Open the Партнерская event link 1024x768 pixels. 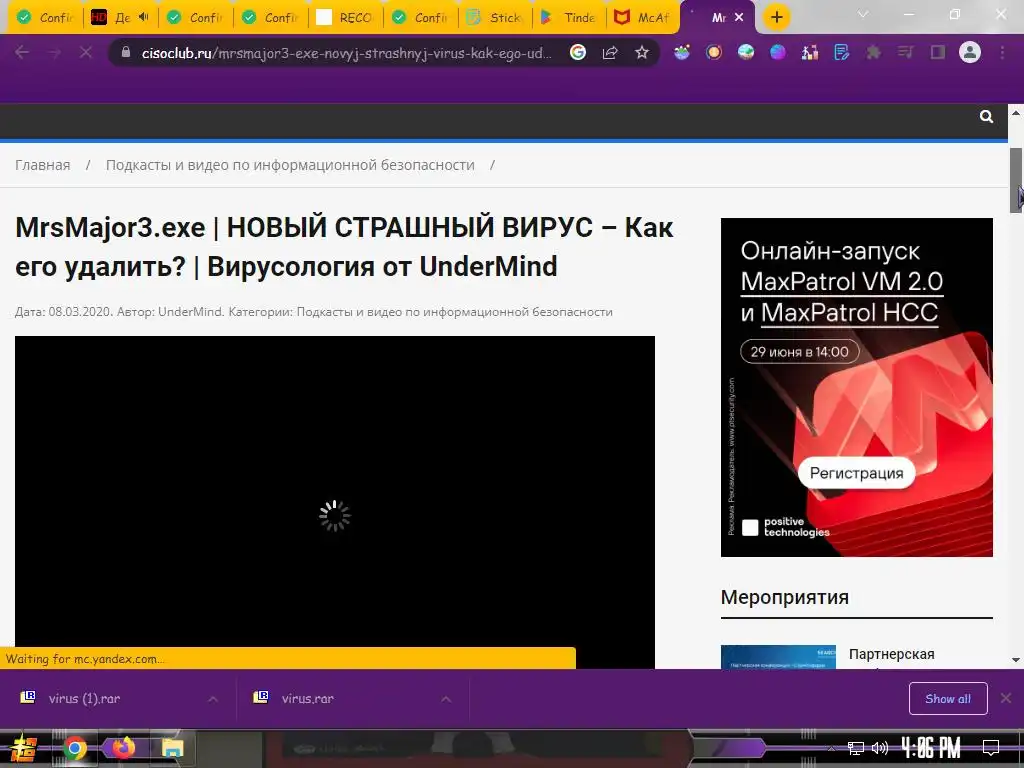click(891, 654)
